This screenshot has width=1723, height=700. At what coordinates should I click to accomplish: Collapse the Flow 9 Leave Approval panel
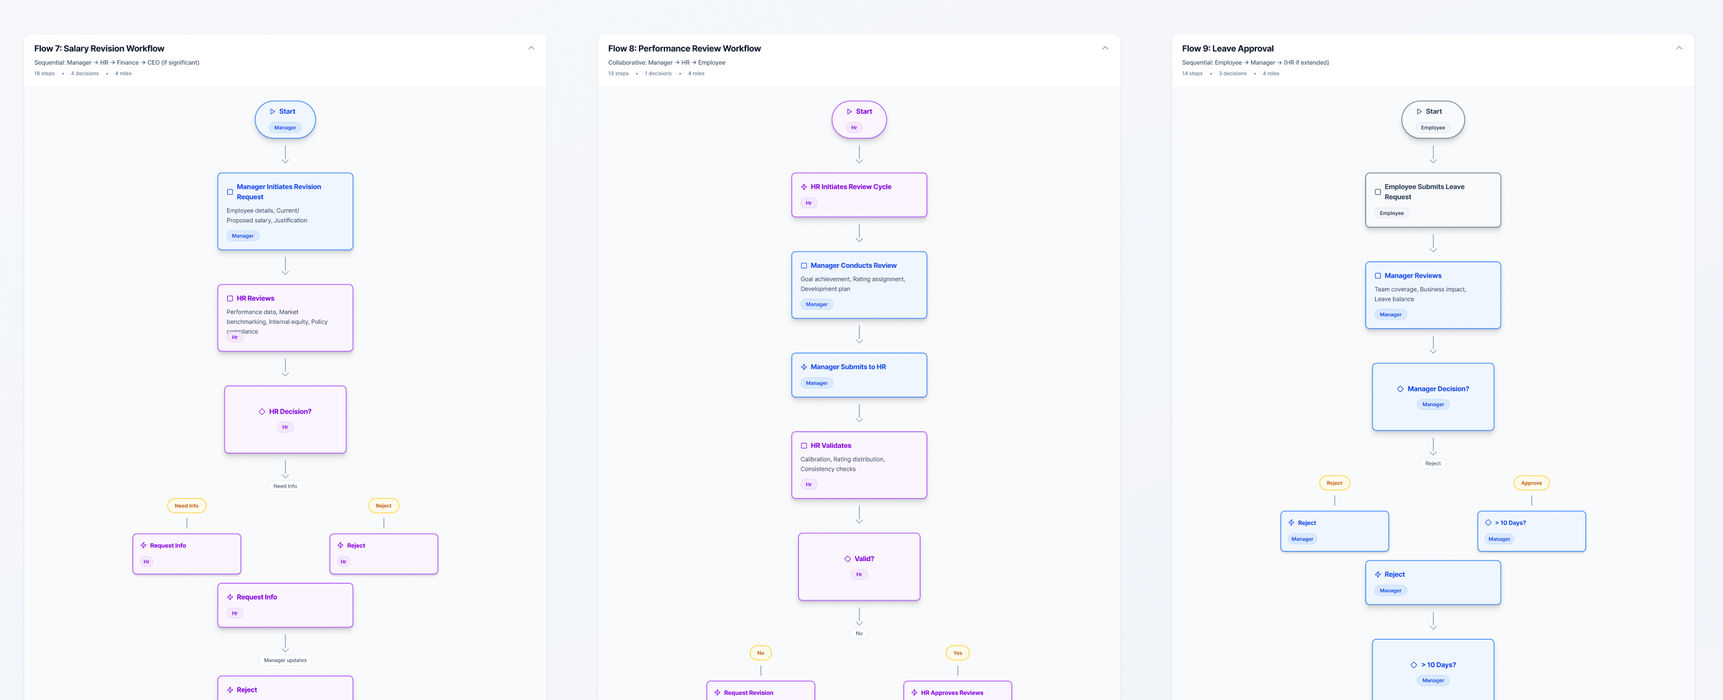click(x=1679, y=48)
